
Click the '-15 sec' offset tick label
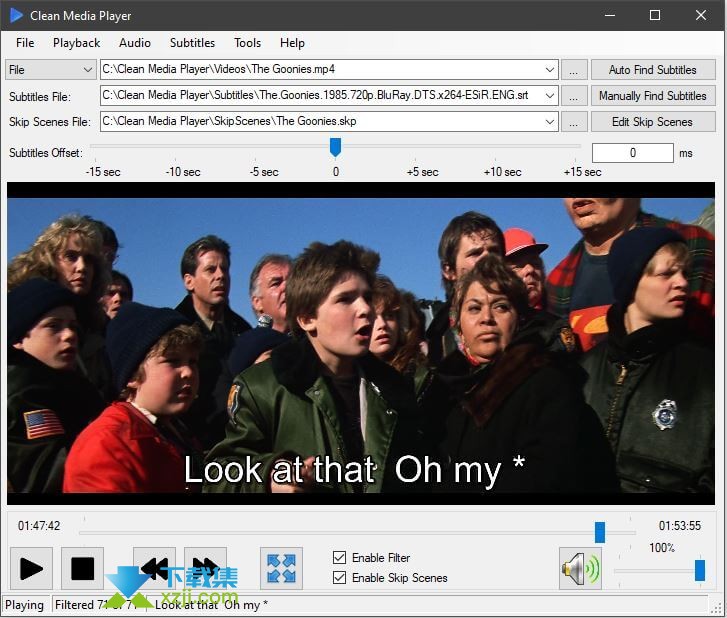tap(103, 172)
